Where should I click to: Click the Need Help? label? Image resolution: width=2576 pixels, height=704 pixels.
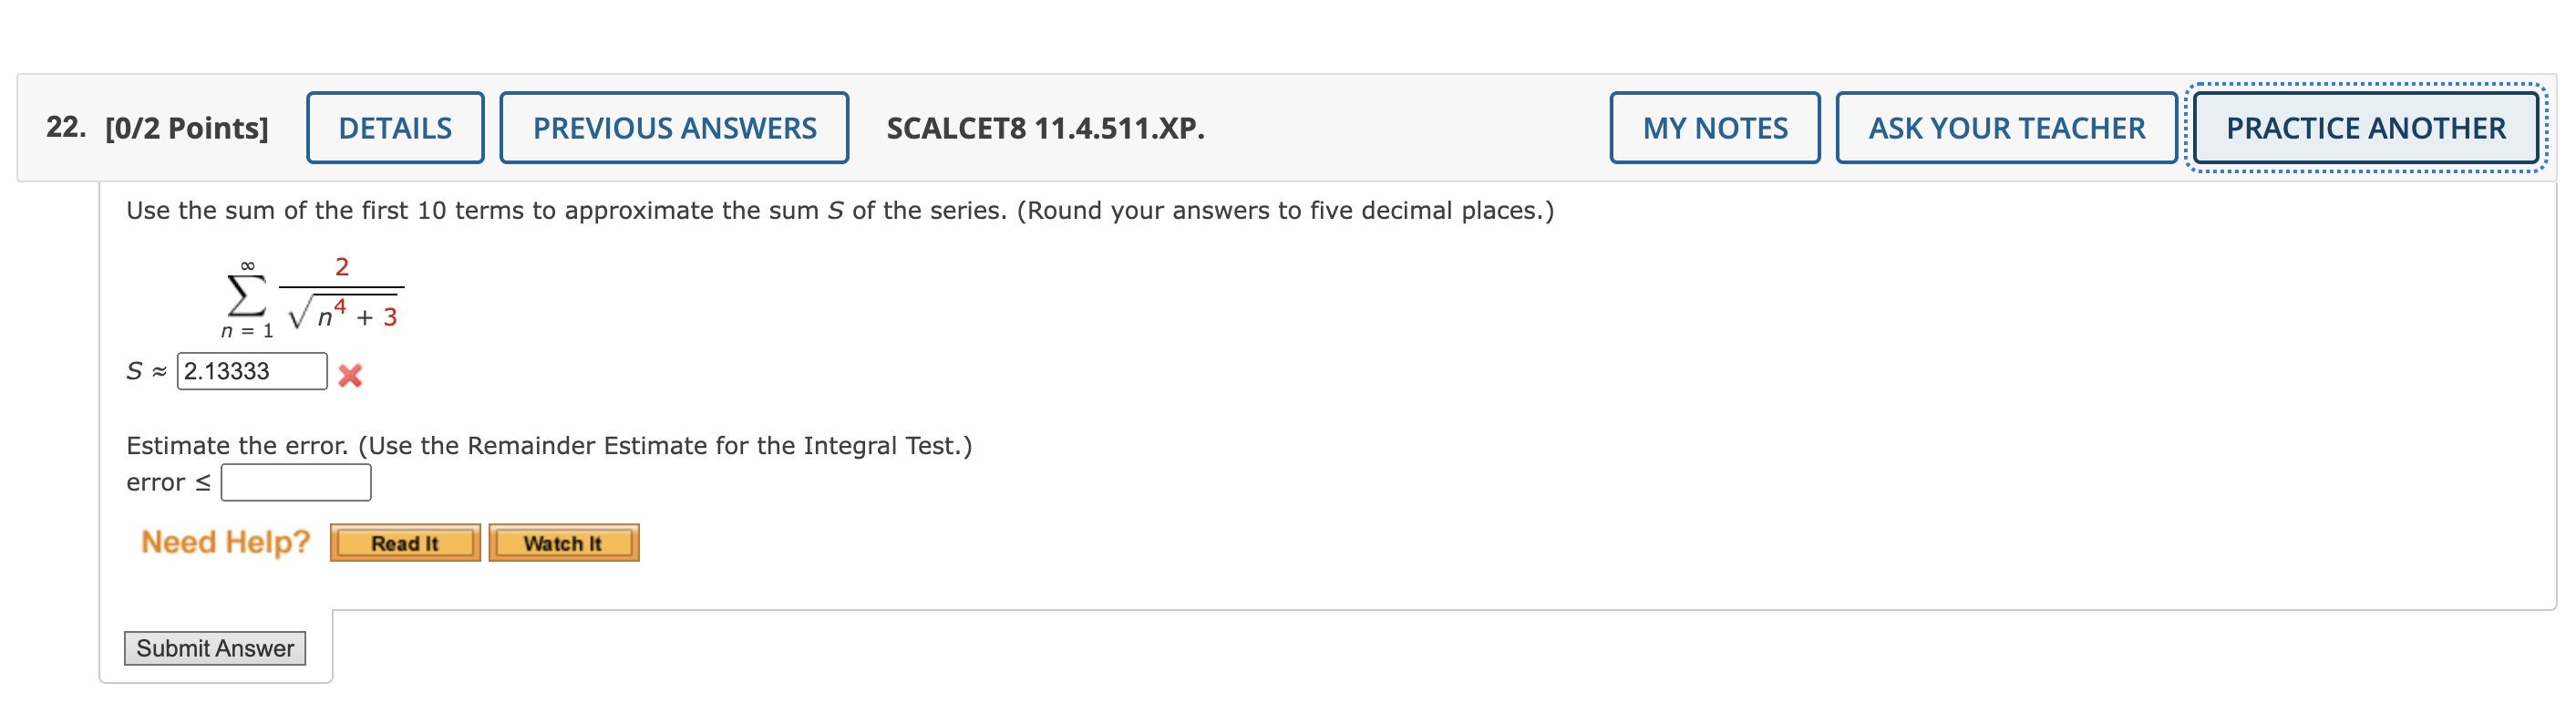(225, 541)
